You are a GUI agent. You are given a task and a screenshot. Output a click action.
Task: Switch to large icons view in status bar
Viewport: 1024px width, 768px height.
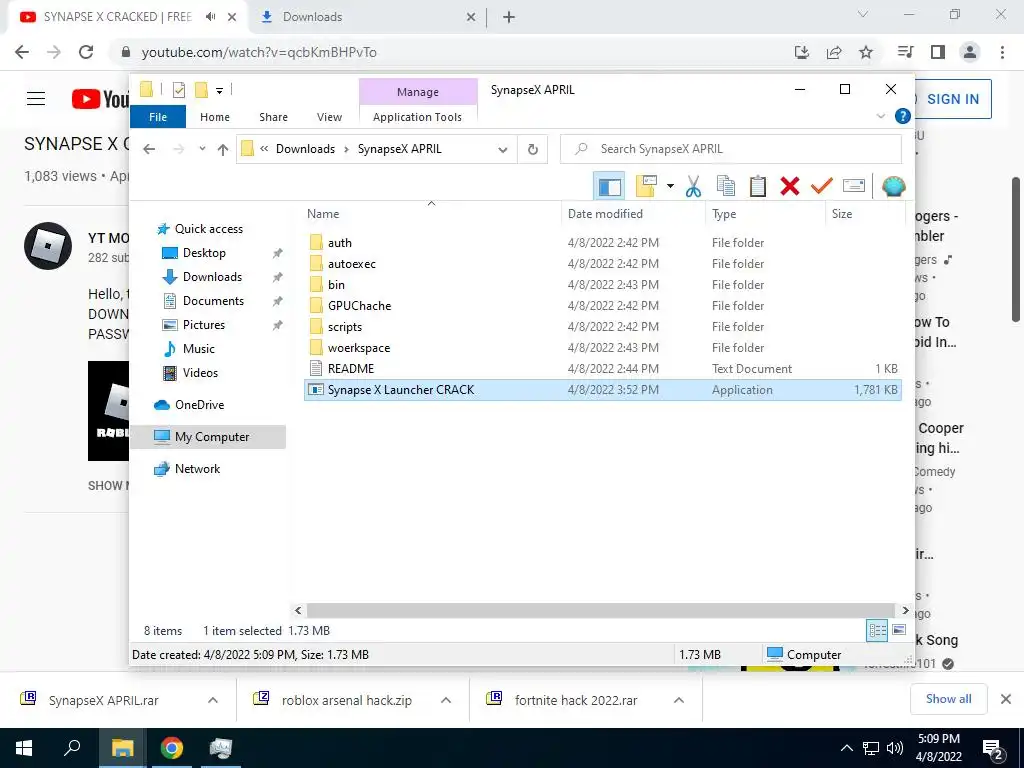tap(899, 630)
